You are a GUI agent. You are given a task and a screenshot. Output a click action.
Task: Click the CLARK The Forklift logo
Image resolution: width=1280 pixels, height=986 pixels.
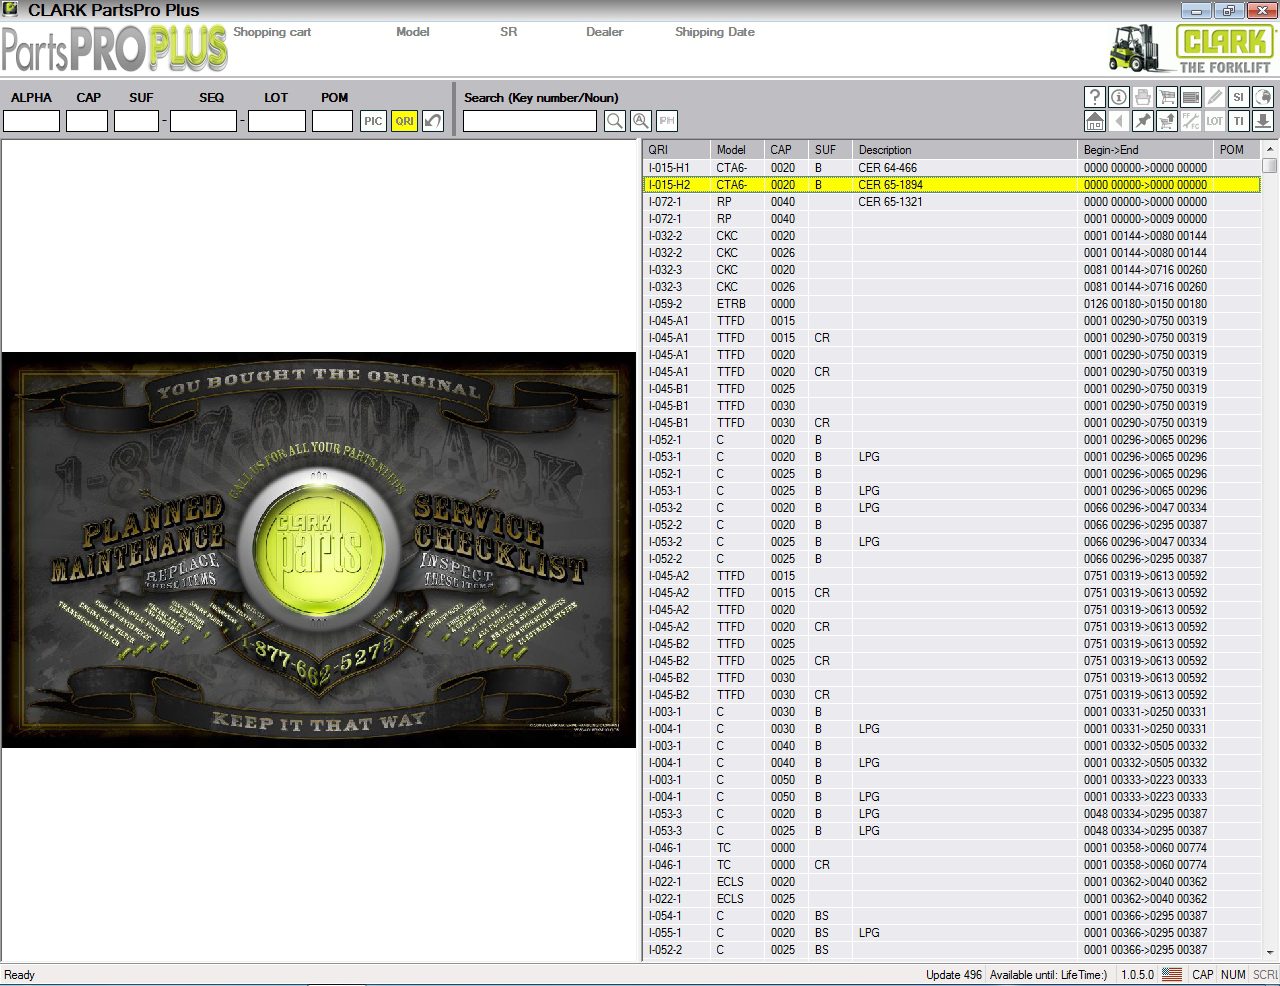(x=1192, y=48)
